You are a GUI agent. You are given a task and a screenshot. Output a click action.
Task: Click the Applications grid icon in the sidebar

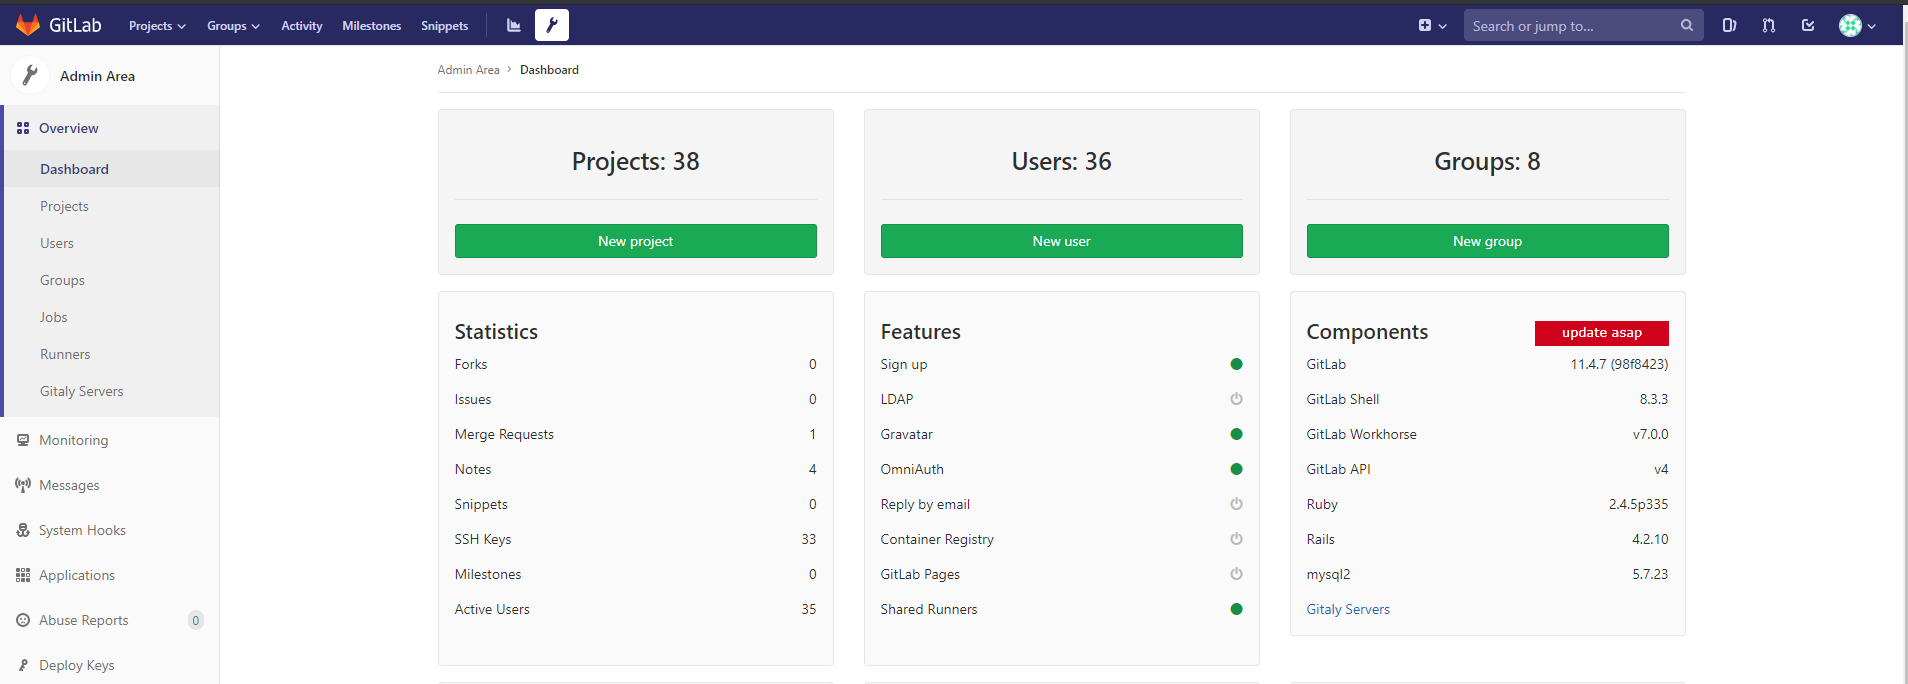point(23,575)
